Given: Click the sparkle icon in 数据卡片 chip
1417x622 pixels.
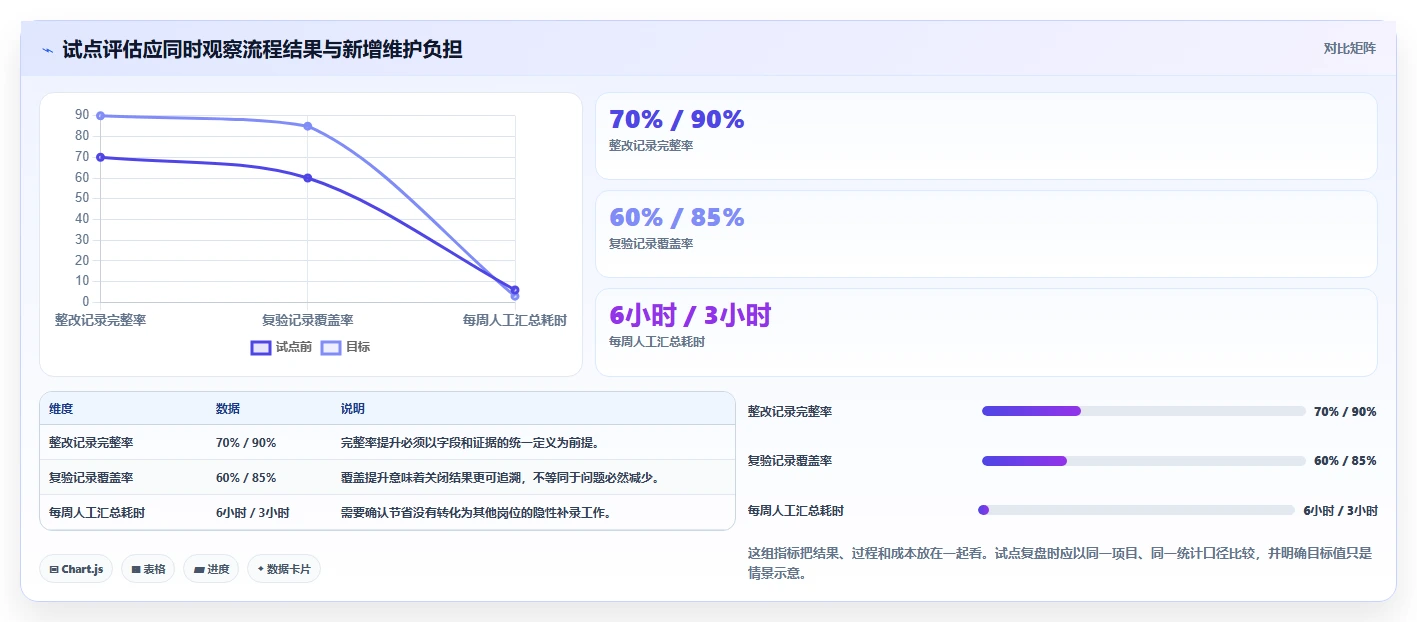Looking at the screenshot, I should [x=261, y=569].
